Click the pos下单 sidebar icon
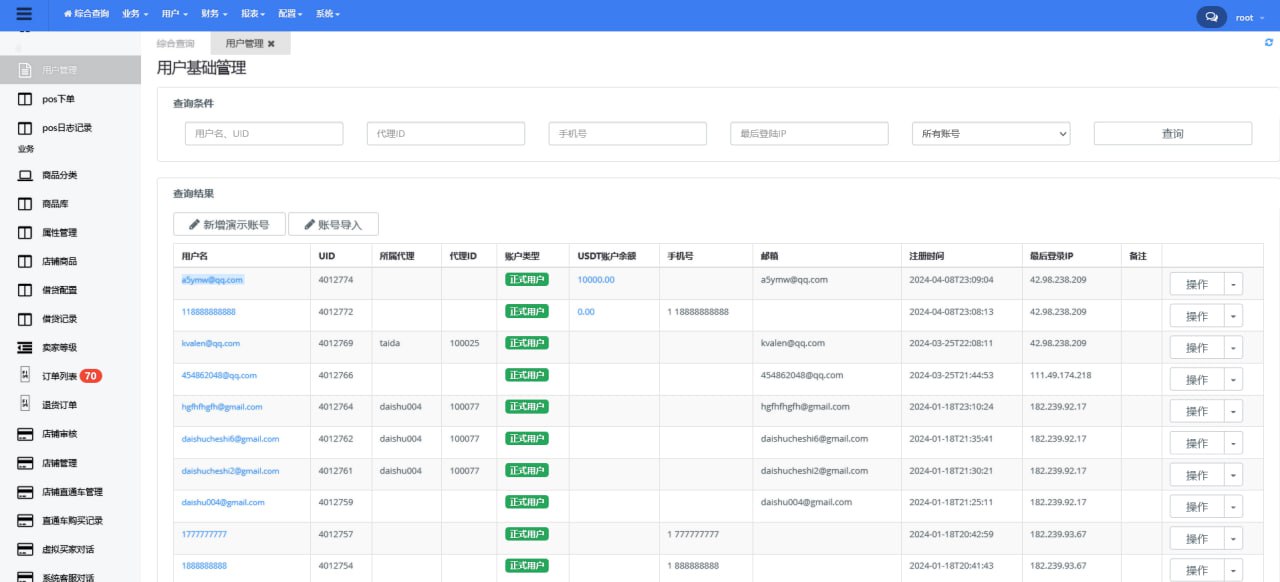This screenshot has height=582, width=1280. [25, 99]
